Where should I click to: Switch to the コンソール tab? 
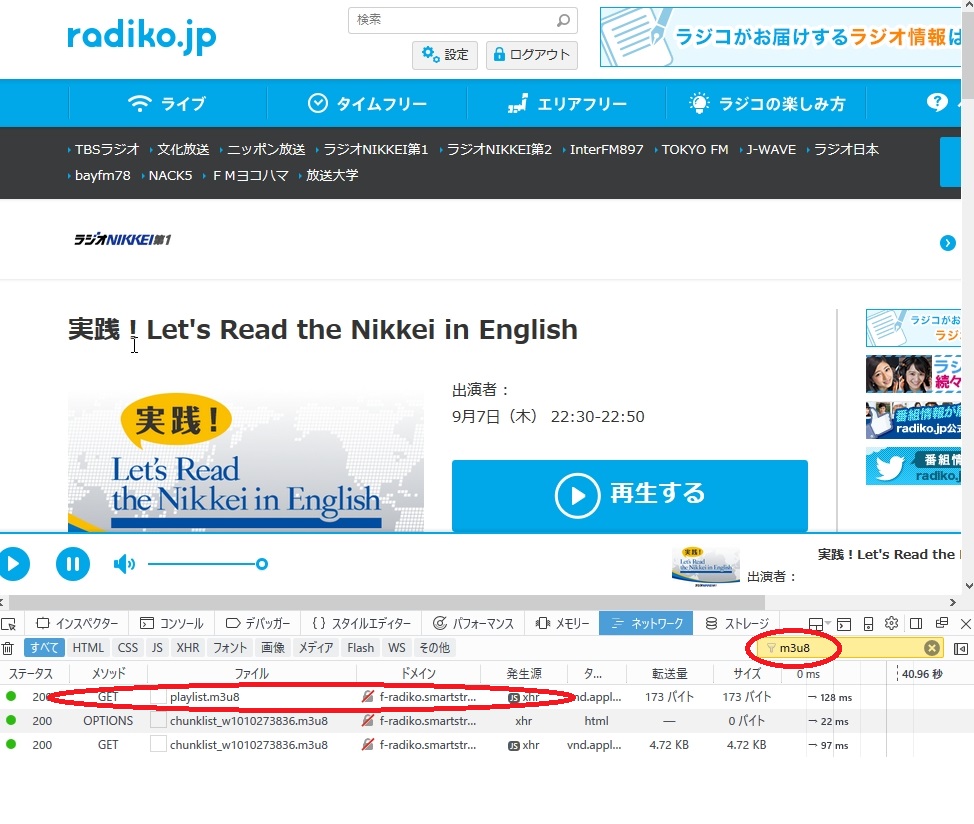click(171, 623)
